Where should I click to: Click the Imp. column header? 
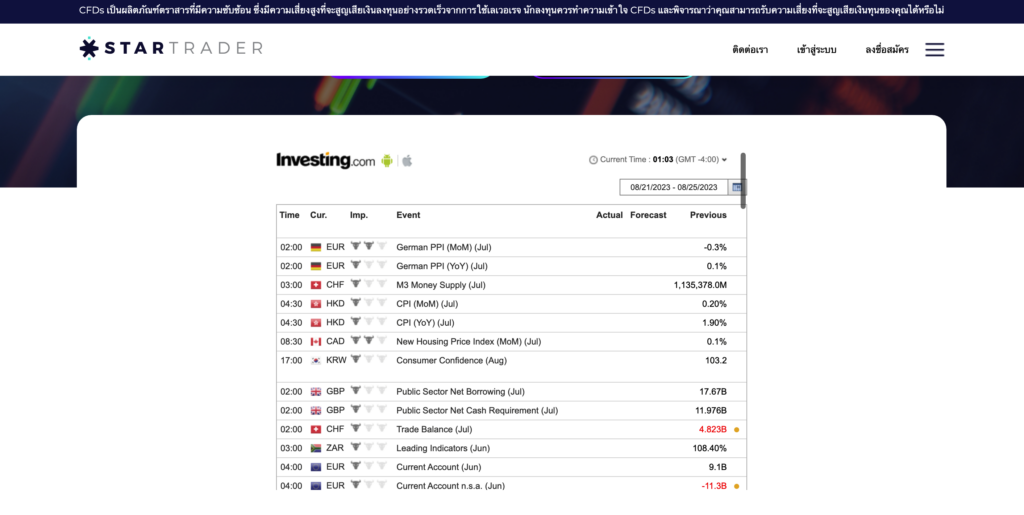click(359, 215)
